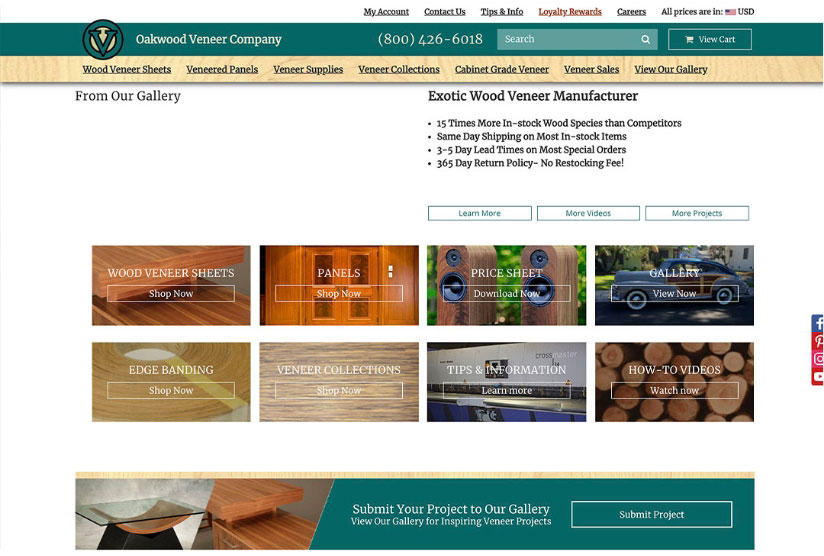824x556 pixels.
Task: Expand the Veneer Supplies menu
Action: [308, 70]
